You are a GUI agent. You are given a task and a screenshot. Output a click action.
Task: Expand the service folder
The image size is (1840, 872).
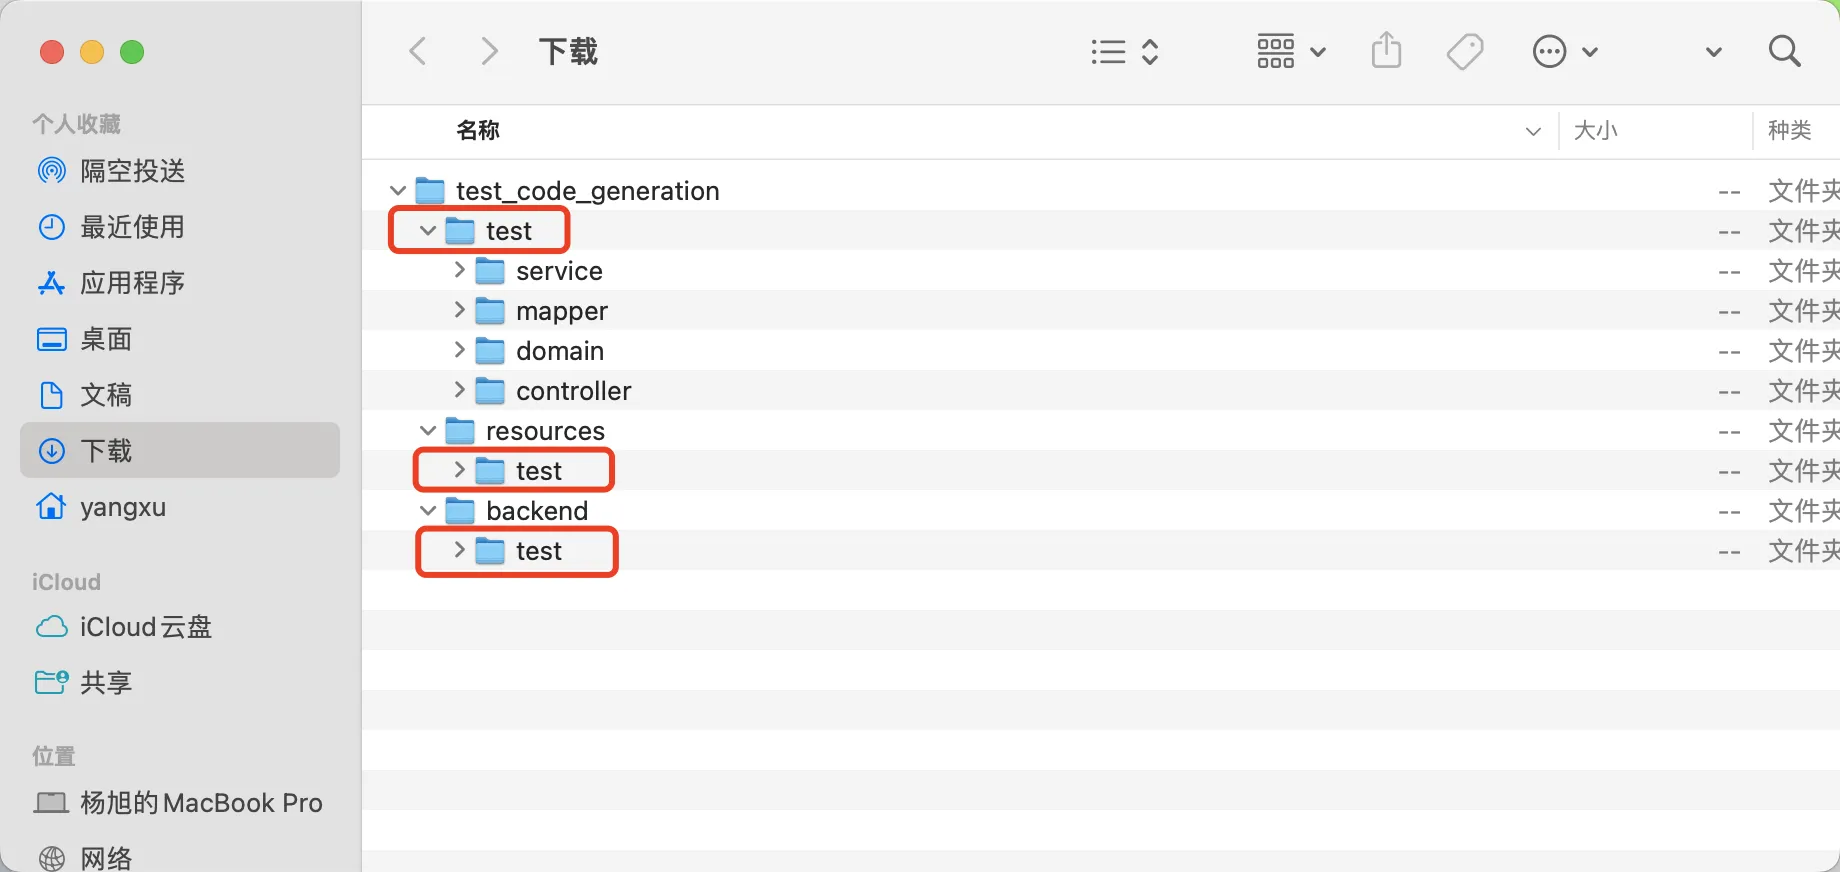[x=459, y=270]
